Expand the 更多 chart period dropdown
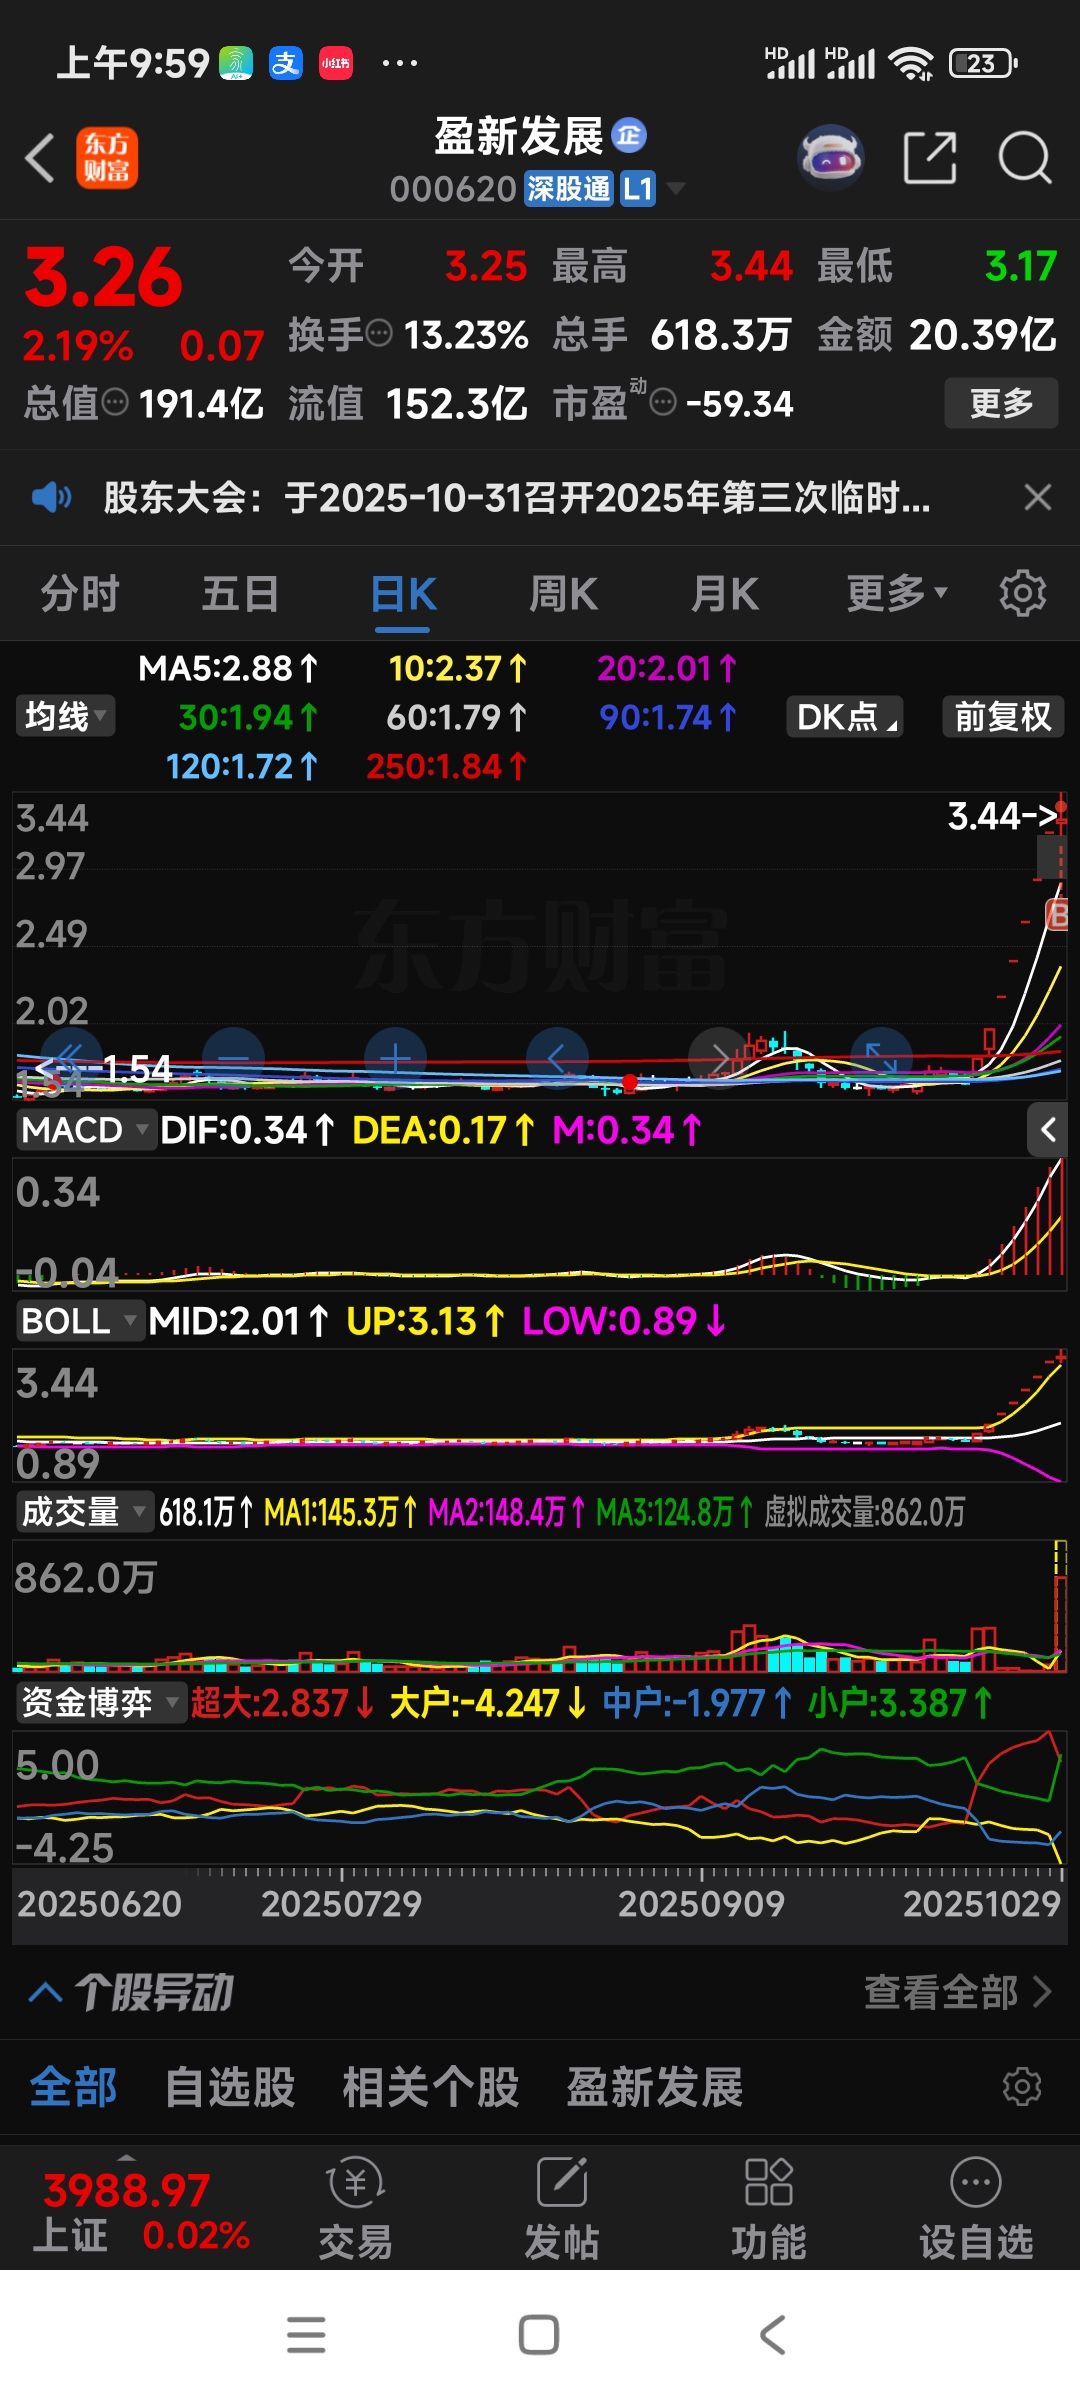 (896, 593)
